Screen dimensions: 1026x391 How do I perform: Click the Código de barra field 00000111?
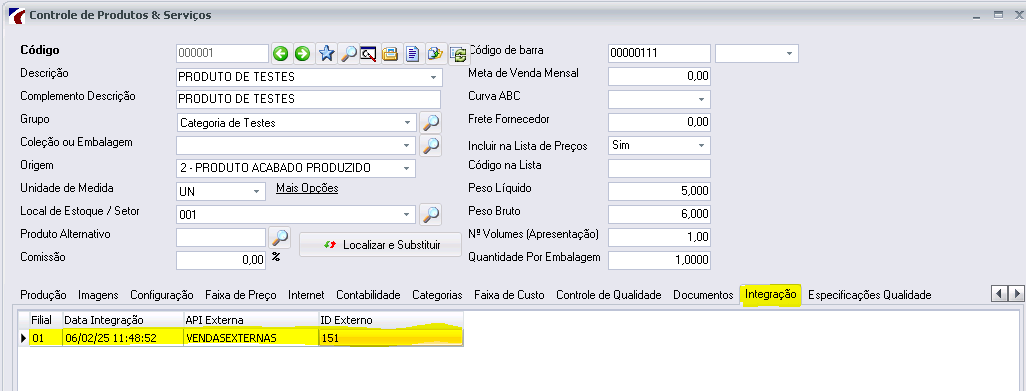[659, 54]
